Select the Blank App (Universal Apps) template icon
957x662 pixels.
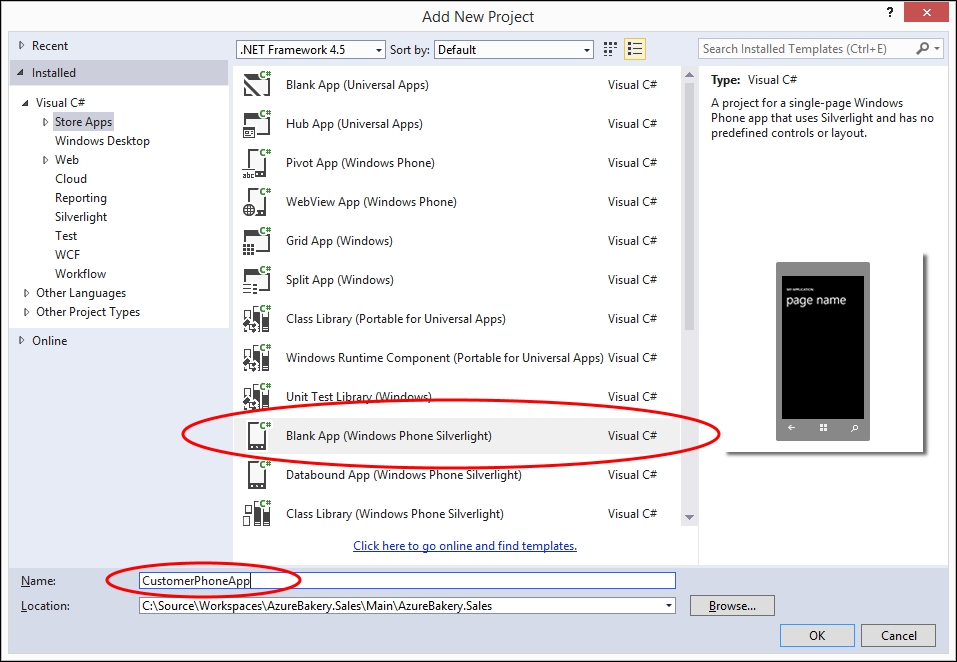tap(257, 85)
